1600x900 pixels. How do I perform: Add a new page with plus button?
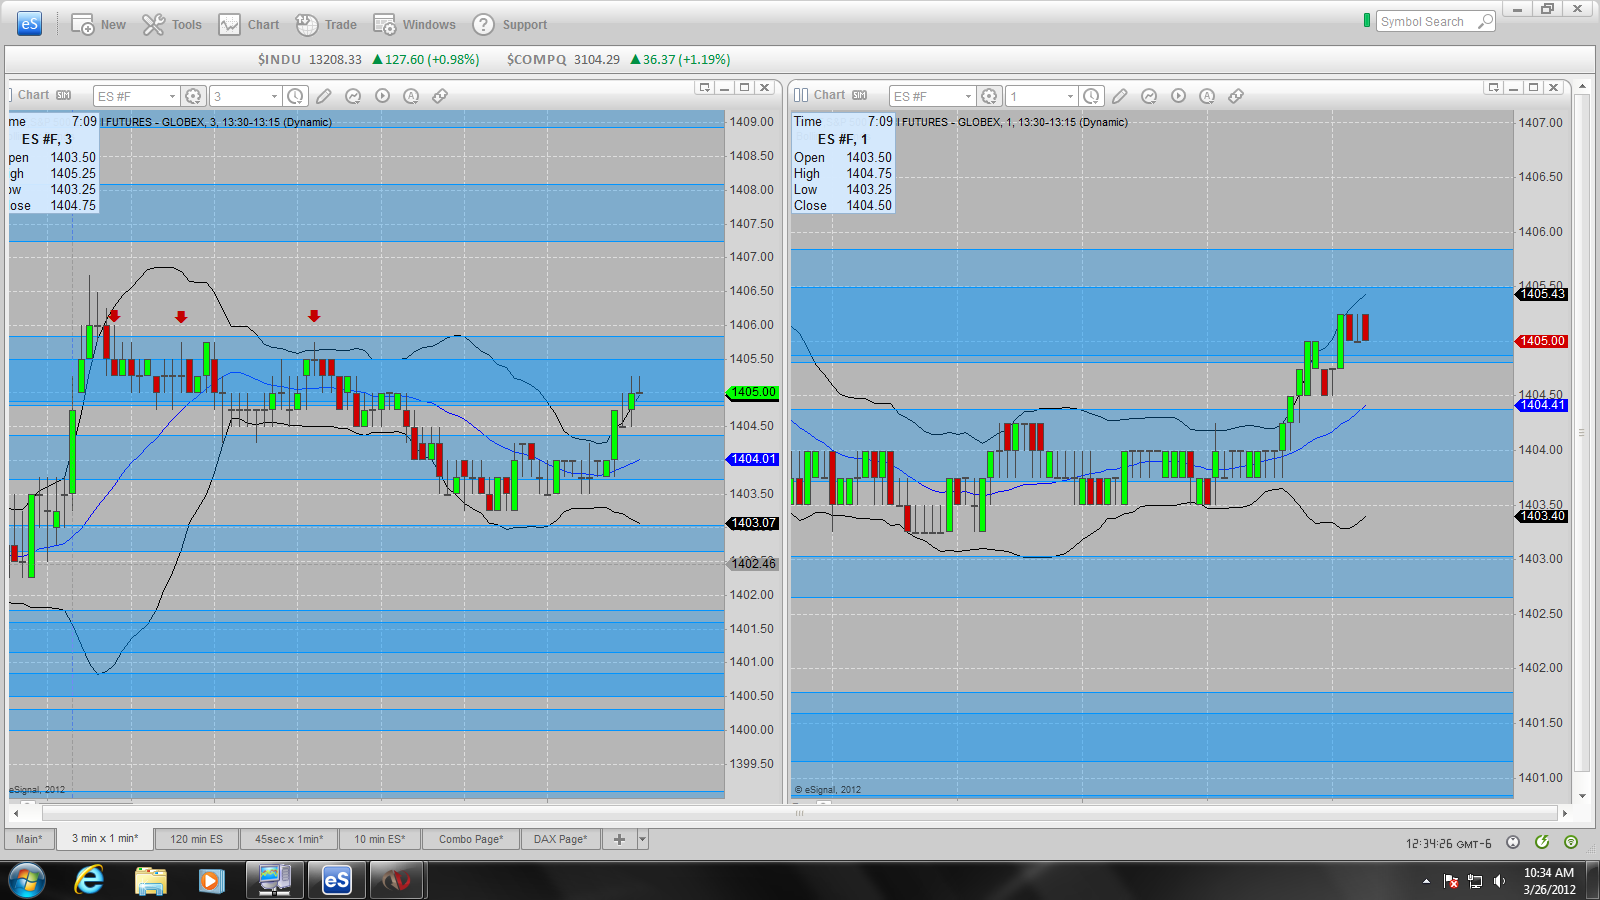[619, 839]
